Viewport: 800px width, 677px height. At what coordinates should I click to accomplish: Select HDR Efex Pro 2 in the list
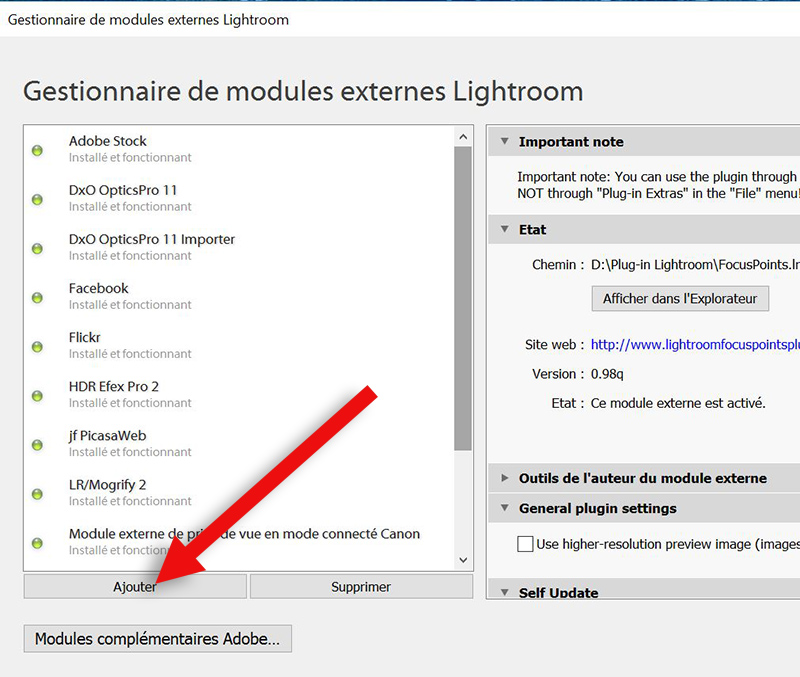[x=239, y=394]
